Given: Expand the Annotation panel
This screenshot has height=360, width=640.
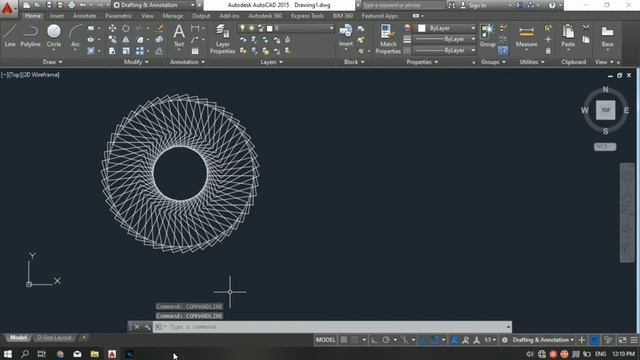Looking at the screenshot, I should (187, 62).
